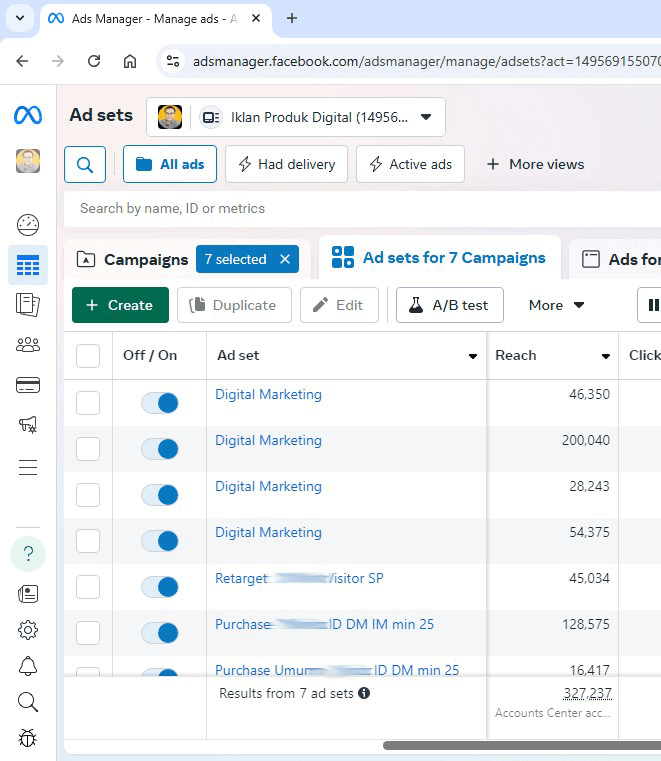Screen dimensions: 661x761
Task: Switch to the Campaigns tab
Action: 133,259
